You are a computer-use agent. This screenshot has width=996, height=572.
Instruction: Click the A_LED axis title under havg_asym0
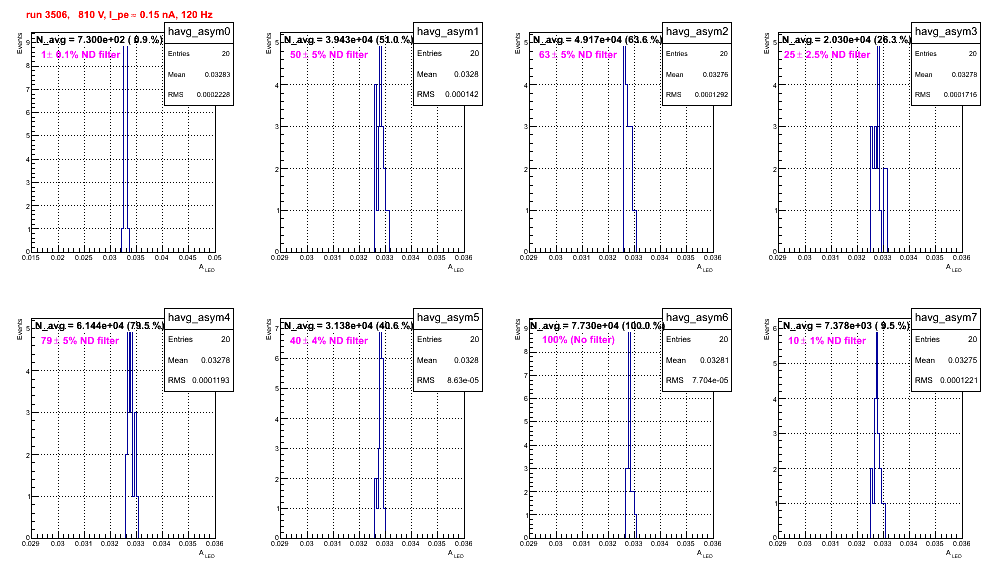pos(207,268)
